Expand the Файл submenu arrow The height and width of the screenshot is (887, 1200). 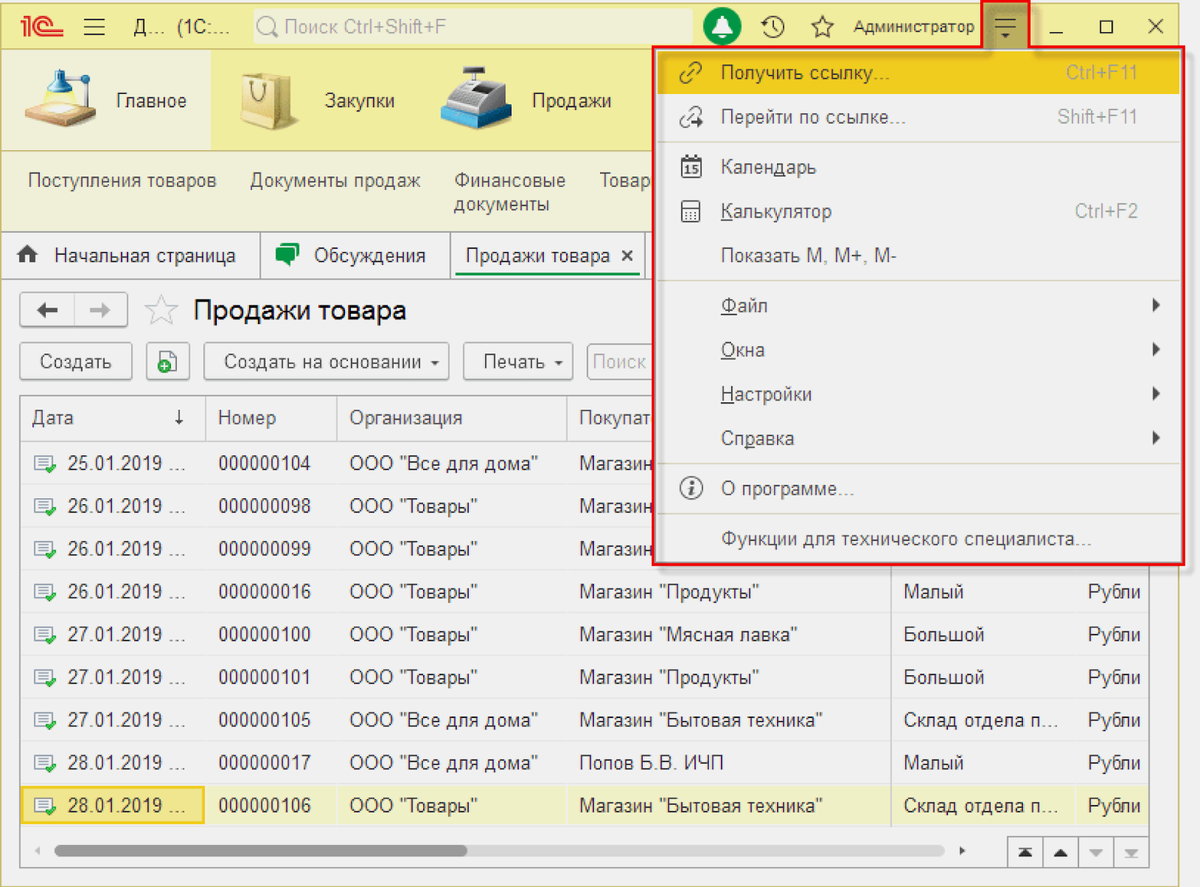click(x=1156, y=306)
